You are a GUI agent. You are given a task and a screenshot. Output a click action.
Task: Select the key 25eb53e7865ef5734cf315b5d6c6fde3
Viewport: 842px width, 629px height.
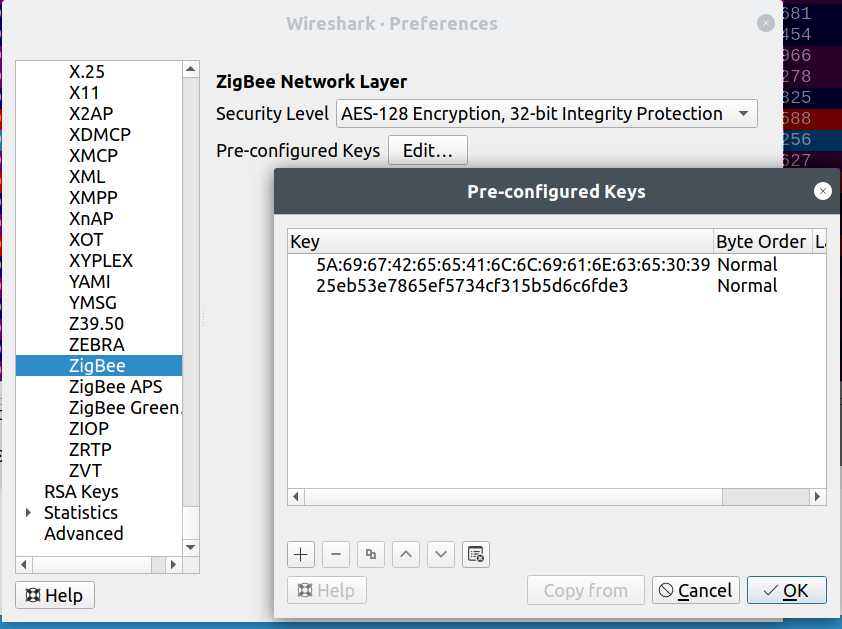pyautogui.click(x=472, y=286)
